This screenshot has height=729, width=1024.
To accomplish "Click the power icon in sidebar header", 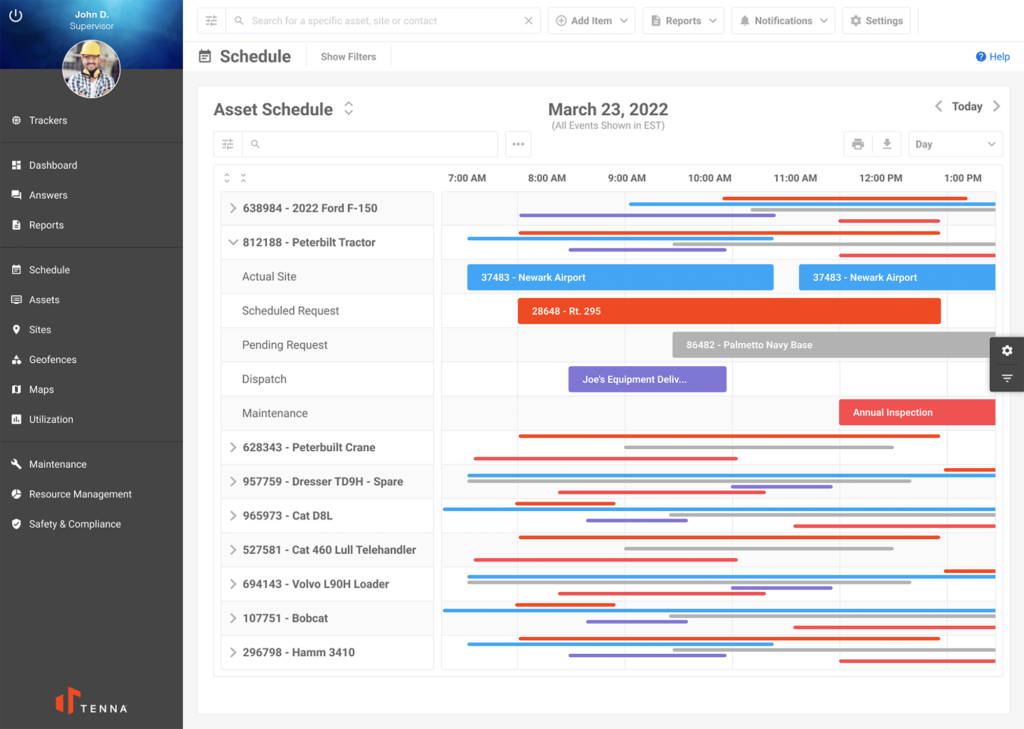I will [x=16, y=16].
